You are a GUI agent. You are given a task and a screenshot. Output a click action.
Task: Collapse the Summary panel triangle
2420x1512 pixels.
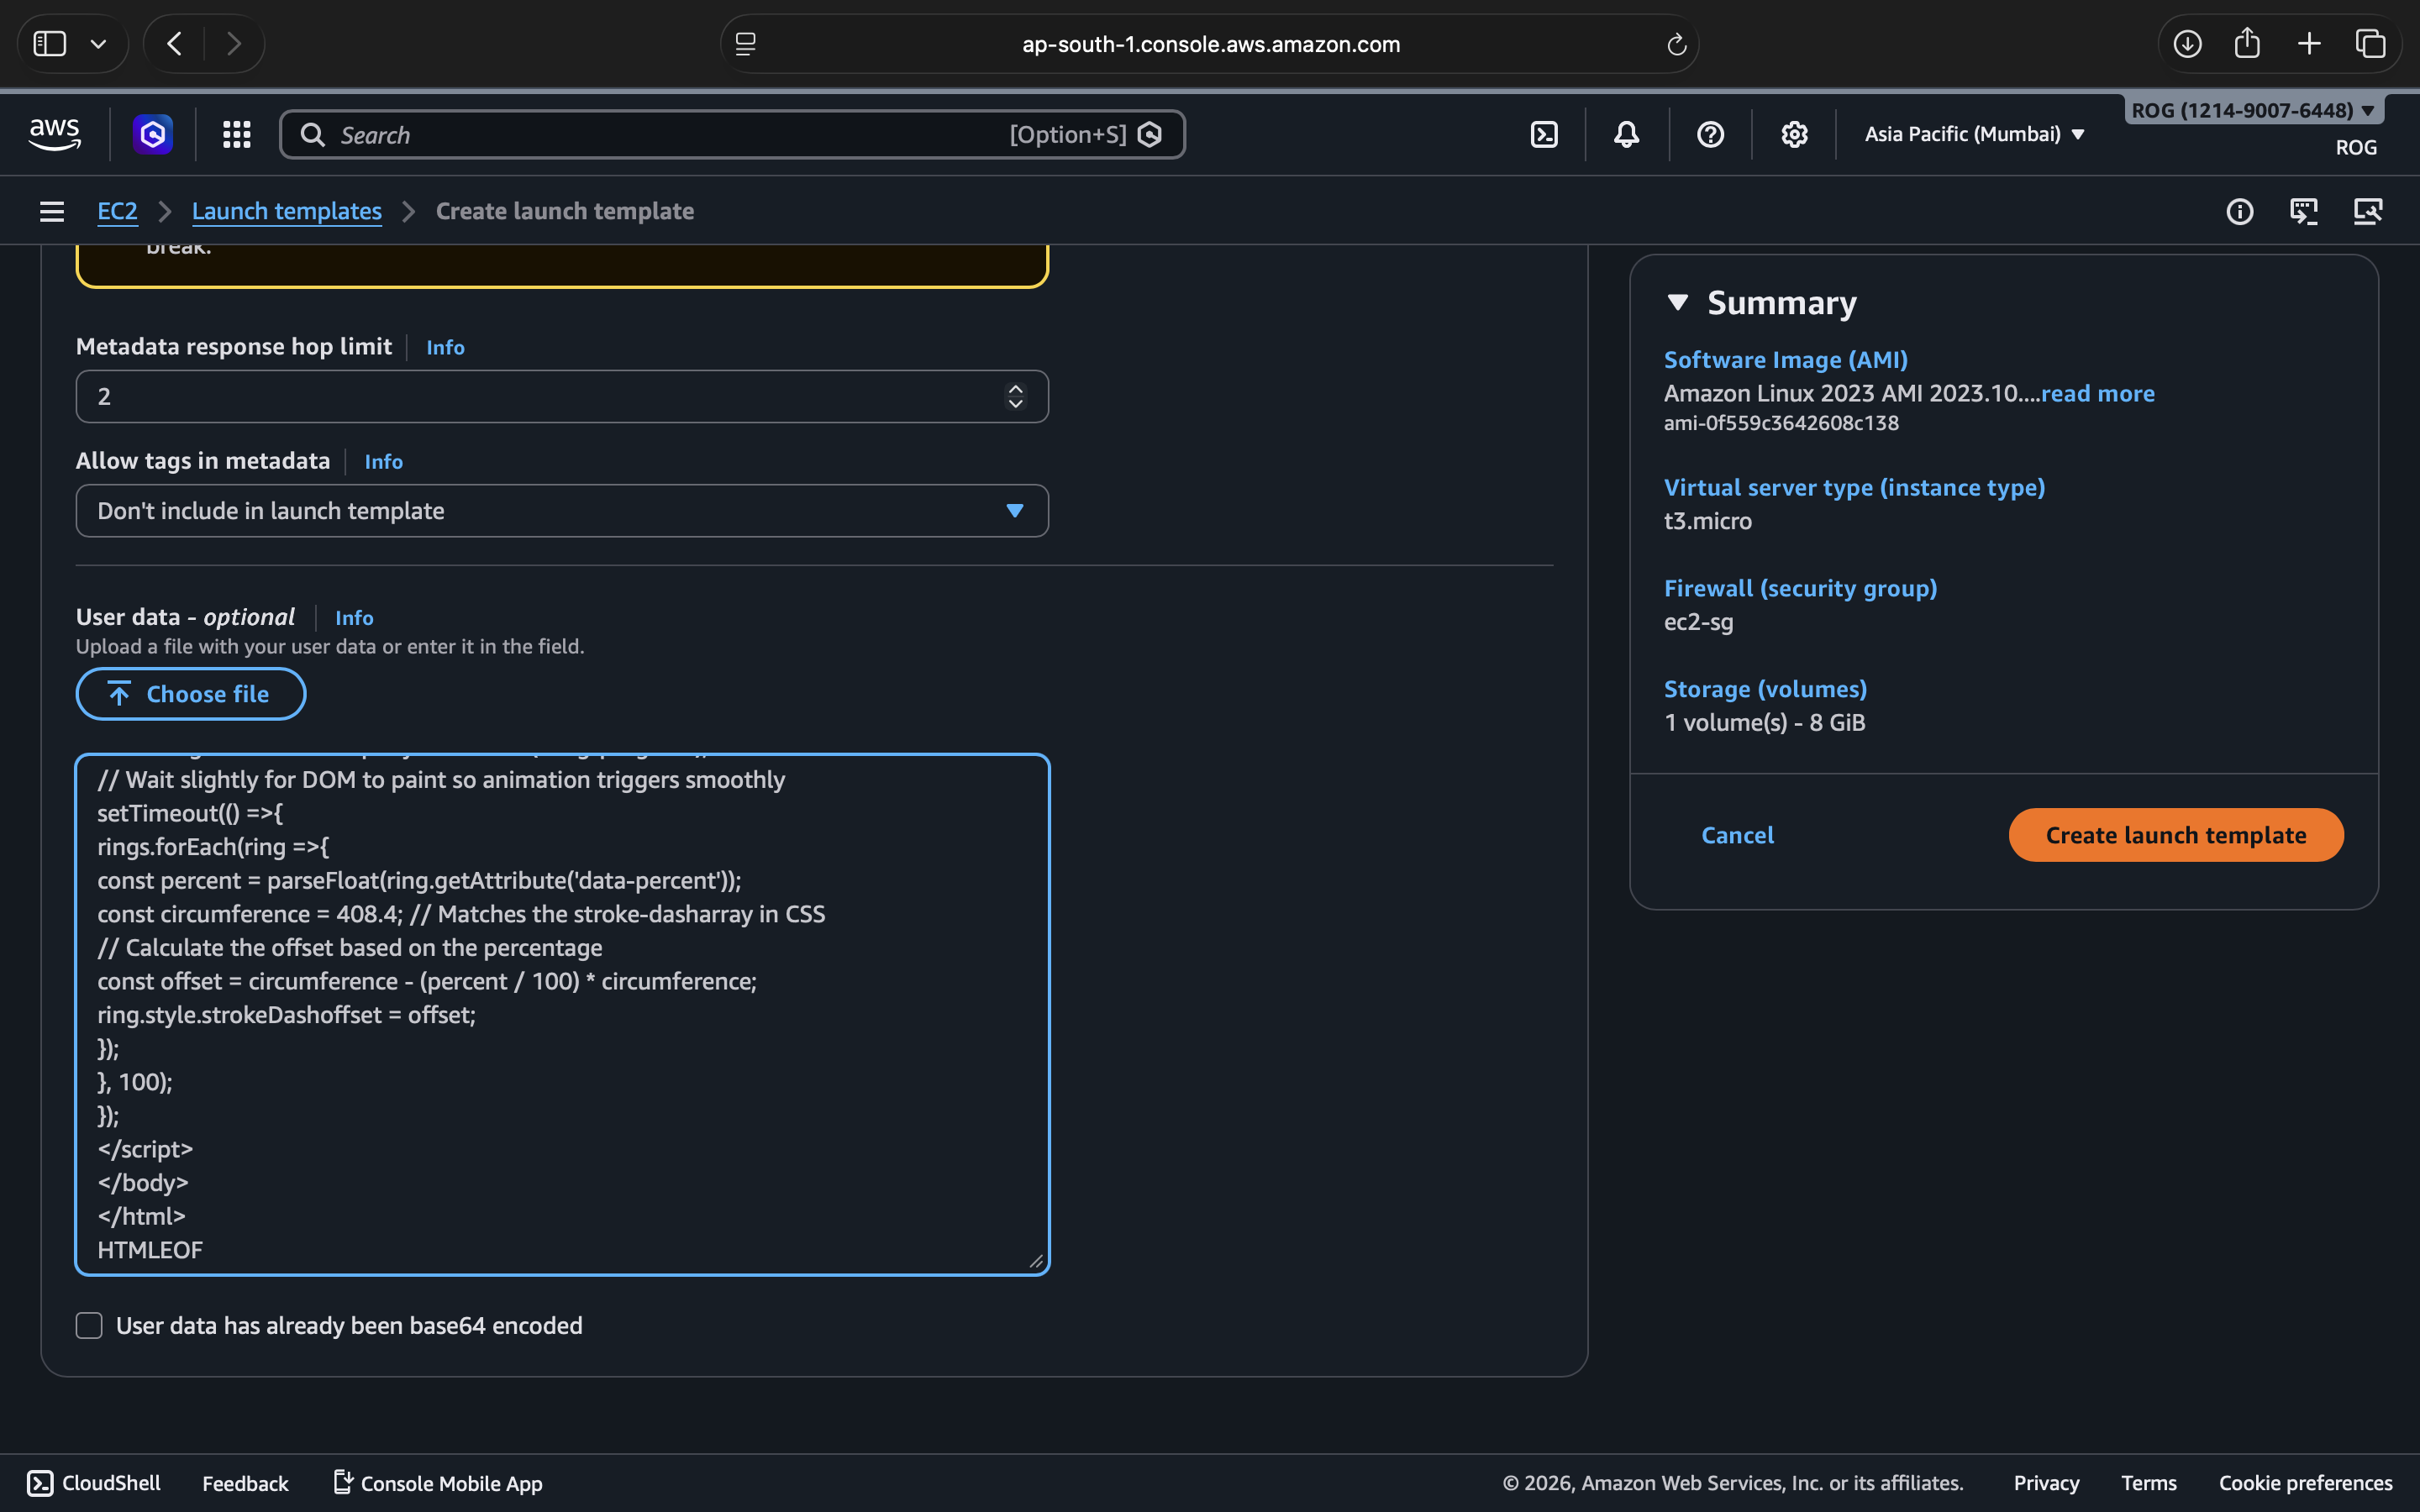tap(1678, 302)
